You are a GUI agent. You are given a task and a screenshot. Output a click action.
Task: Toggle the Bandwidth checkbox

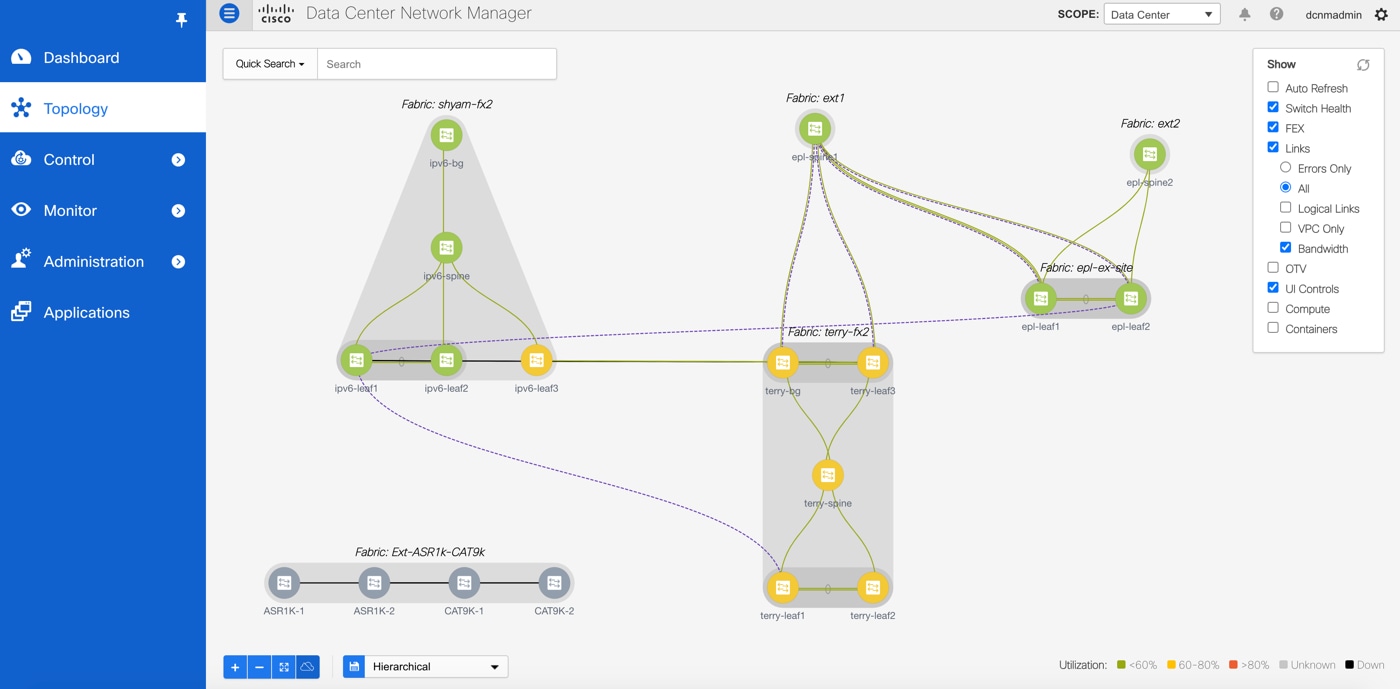(1286, 247)
